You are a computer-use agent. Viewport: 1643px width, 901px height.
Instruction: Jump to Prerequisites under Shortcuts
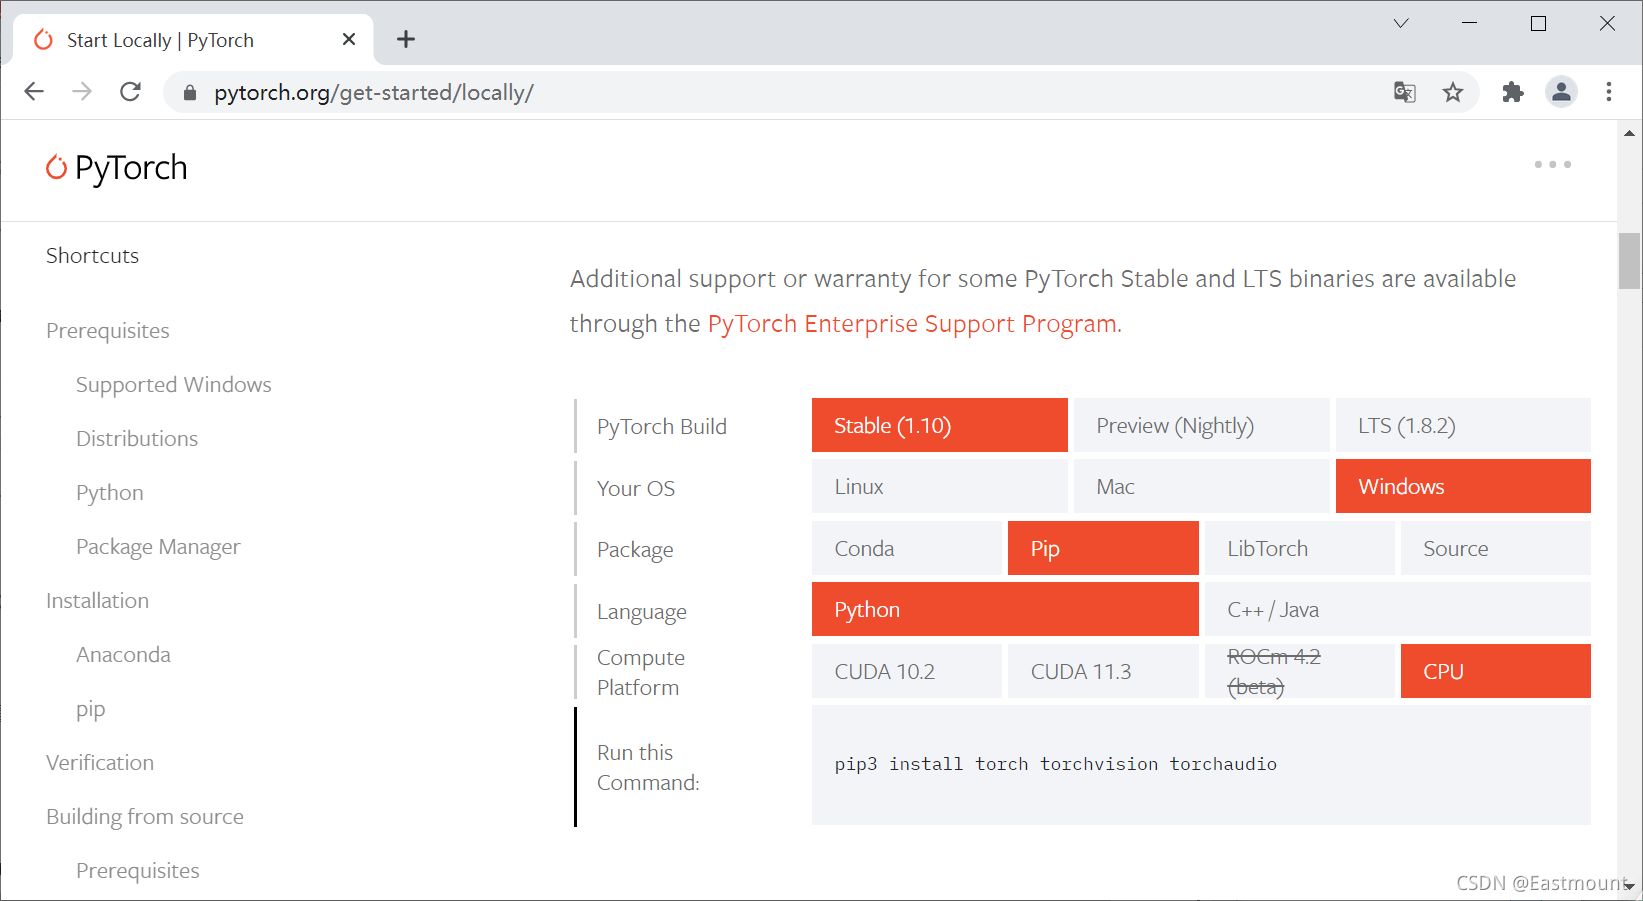click(108, 331)
